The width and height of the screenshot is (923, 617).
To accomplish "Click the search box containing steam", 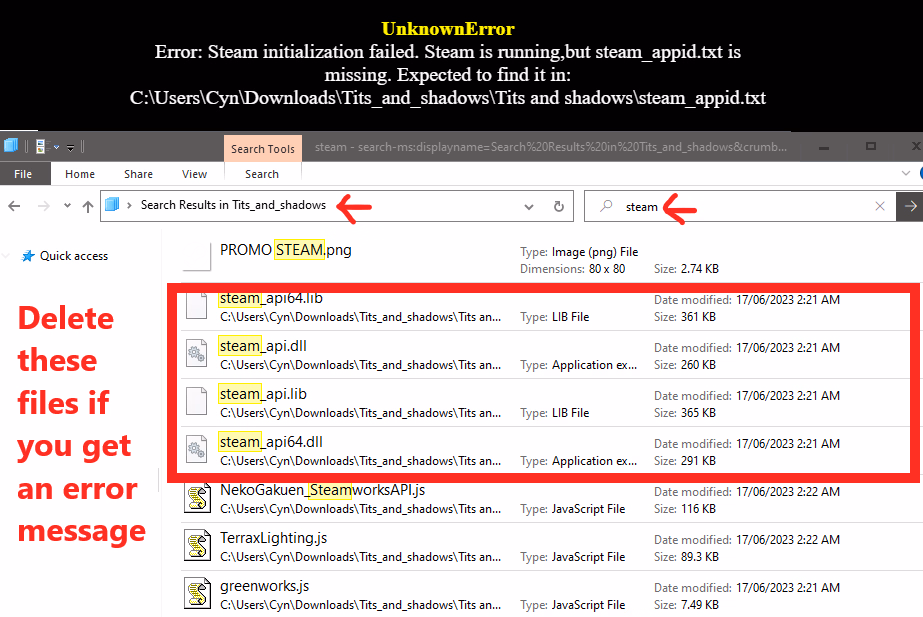I will 740,206.
